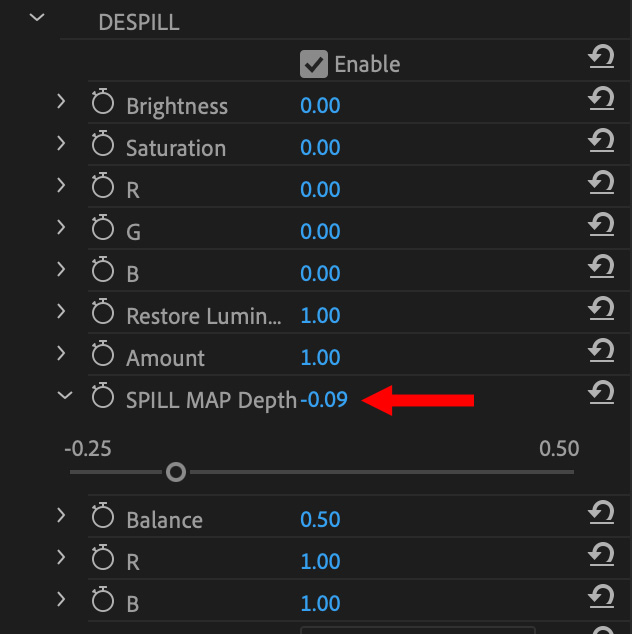The width and height of the screenshot is (632, 634).
Task: Expand the Brightness parameter
Action: pos(61,102)
